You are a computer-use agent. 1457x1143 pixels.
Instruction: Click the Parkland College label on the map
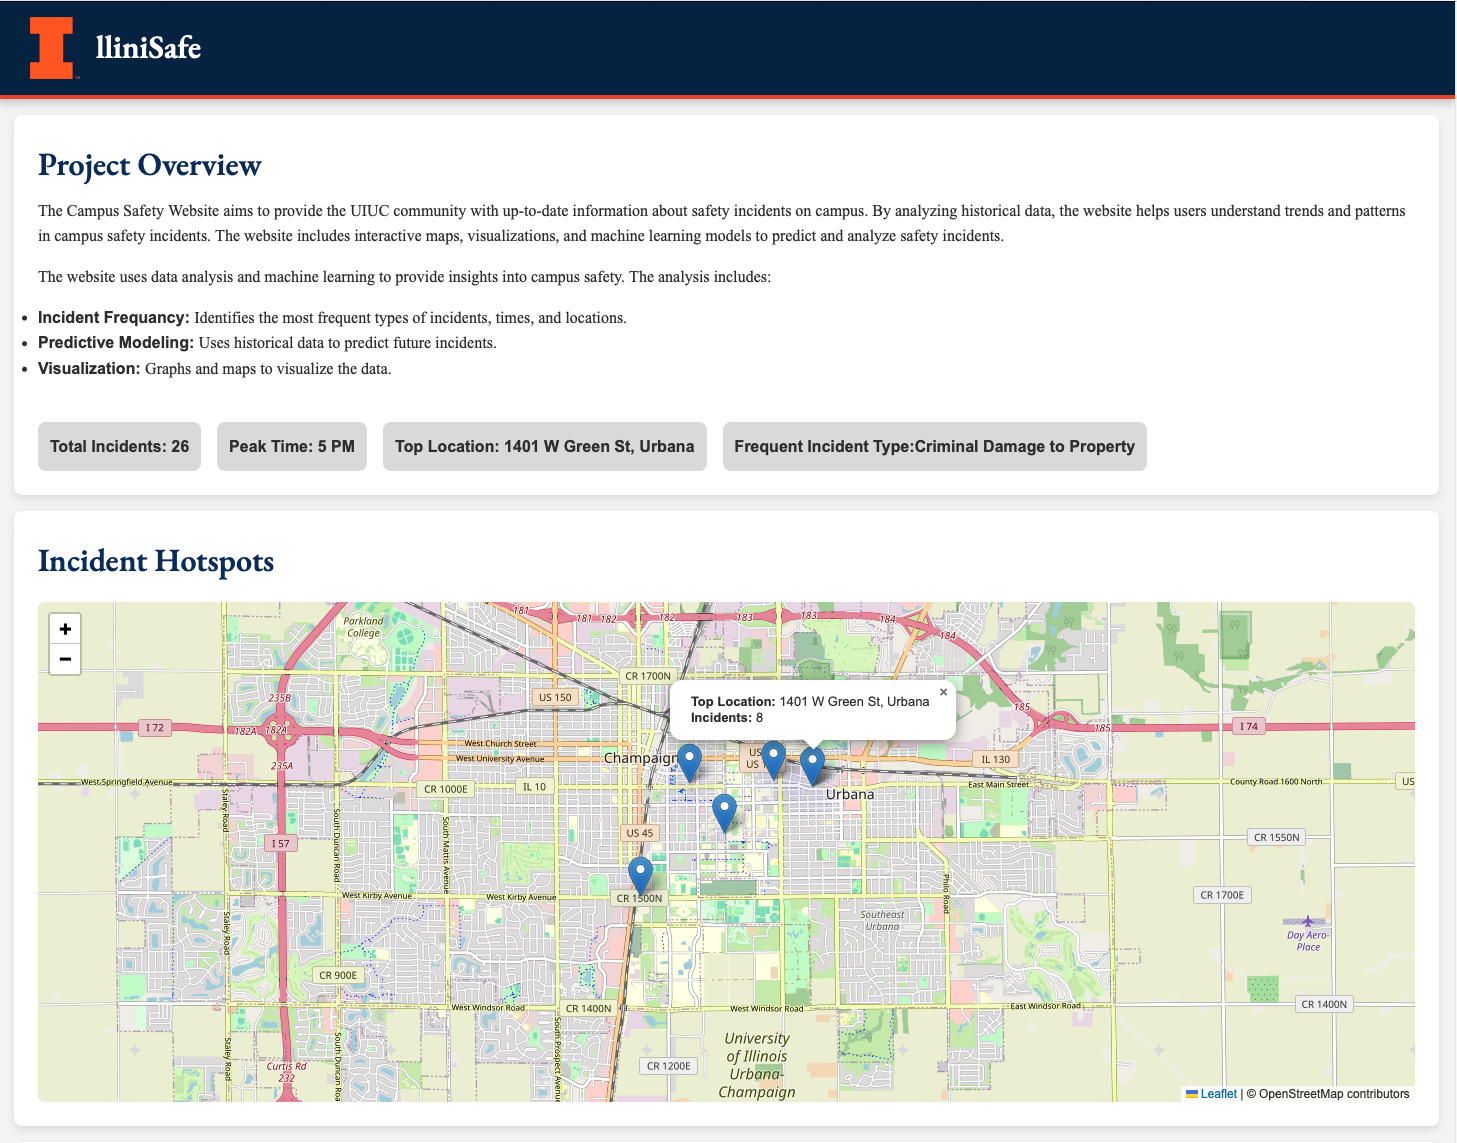[x=363, y=627]
